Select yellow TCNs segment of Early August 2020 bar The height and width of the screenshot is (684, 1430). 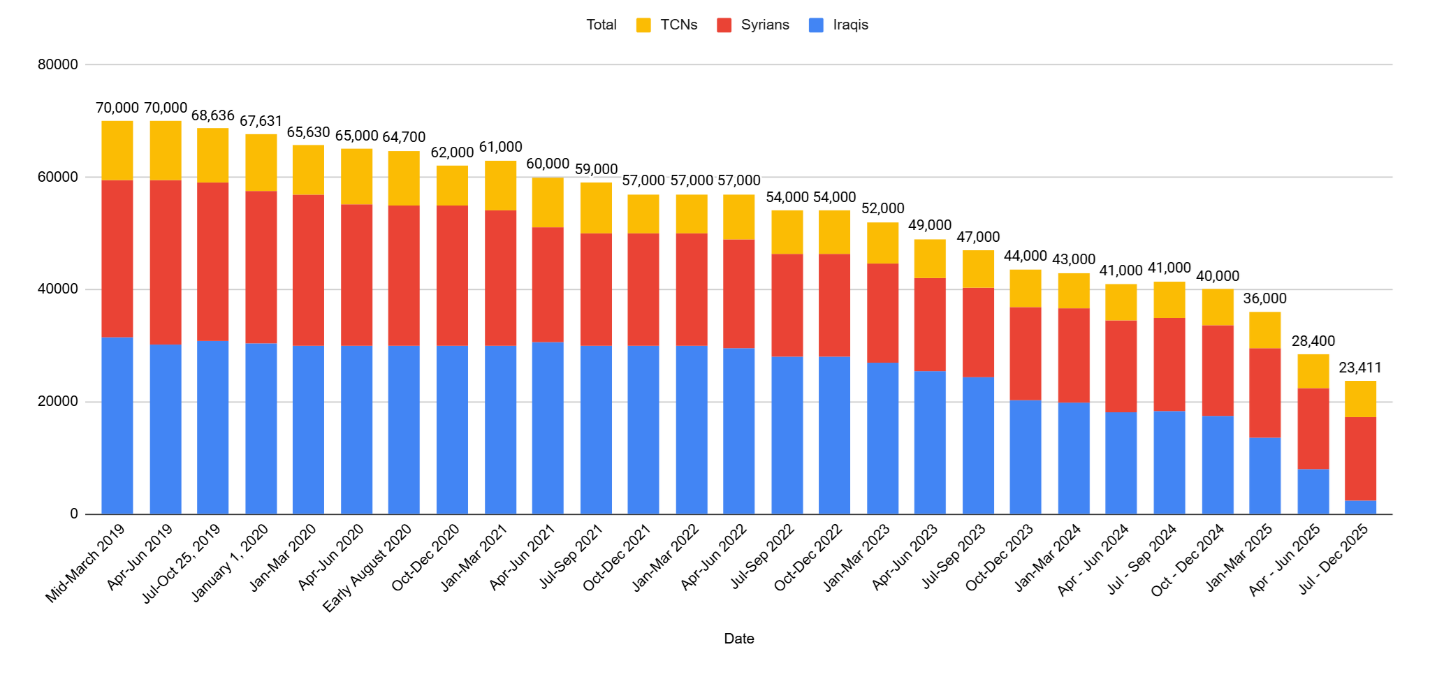(404, 178)
